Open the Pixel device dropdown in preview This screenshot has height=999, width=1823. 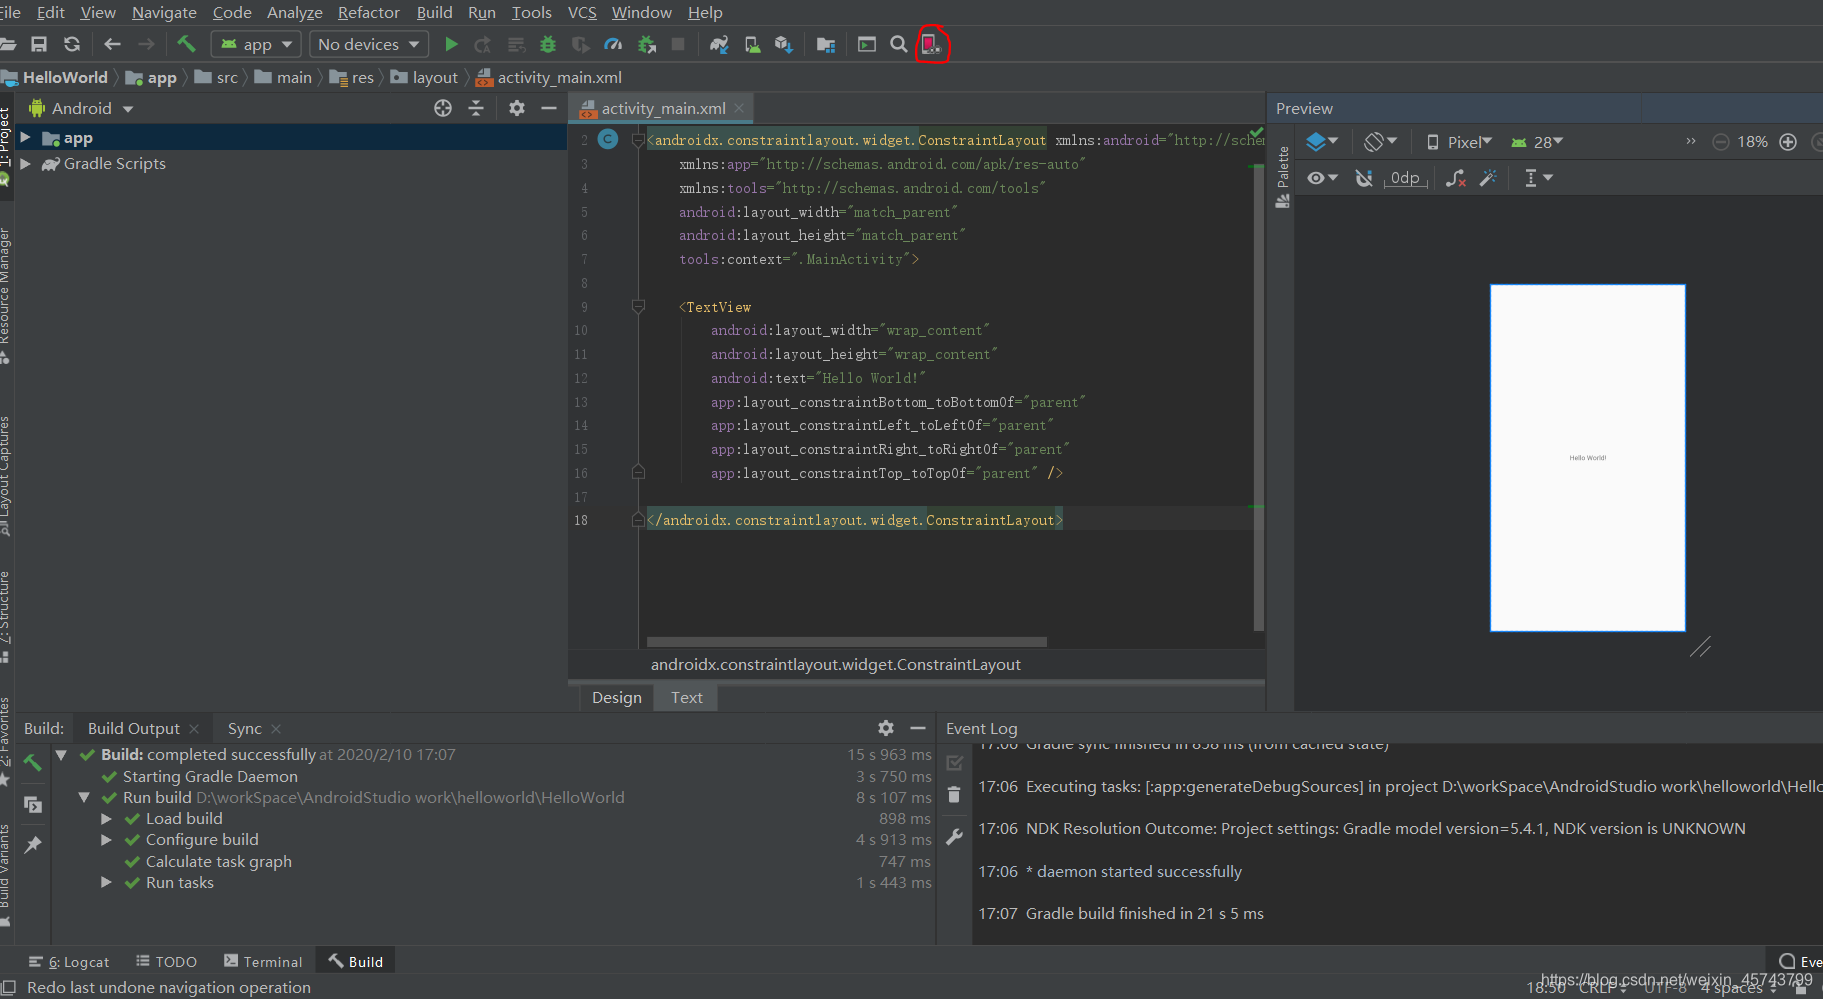[x=1460, y=142]
